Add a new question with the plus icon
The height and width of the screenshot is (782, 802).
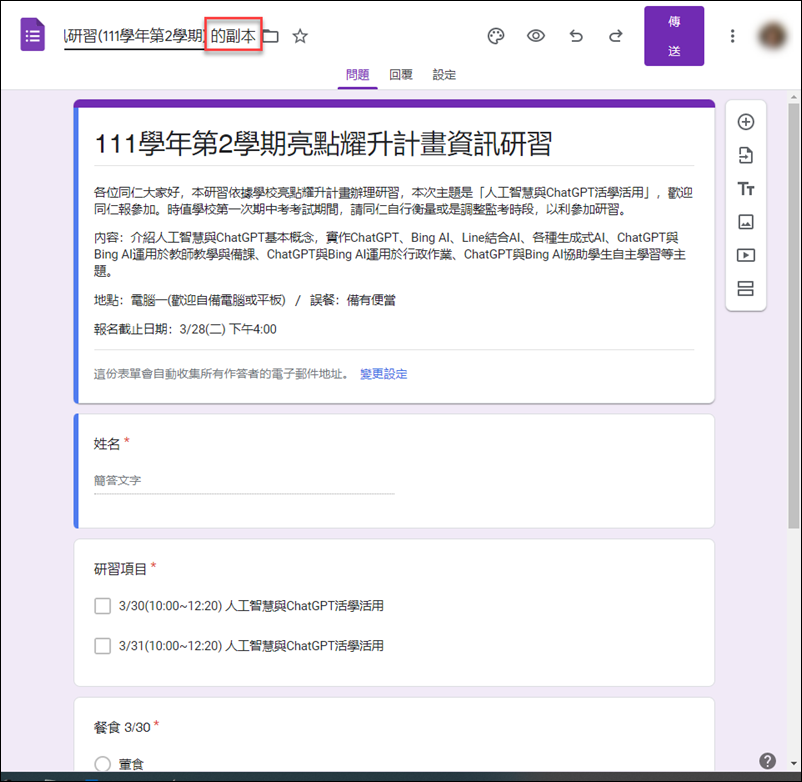click(745, 121)
